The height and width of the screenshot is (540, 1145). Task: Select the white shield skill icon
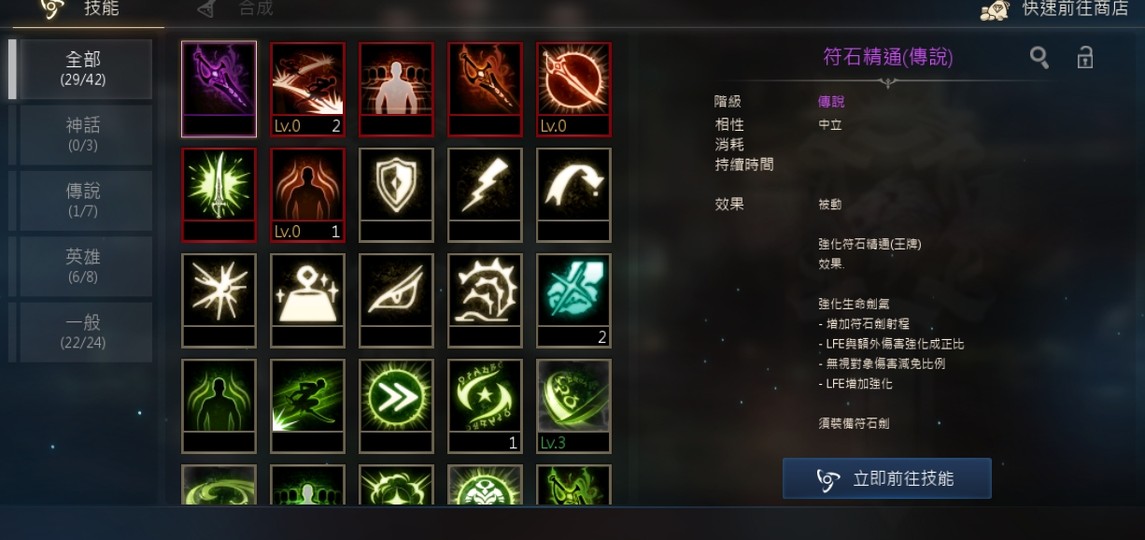point(397,194)
